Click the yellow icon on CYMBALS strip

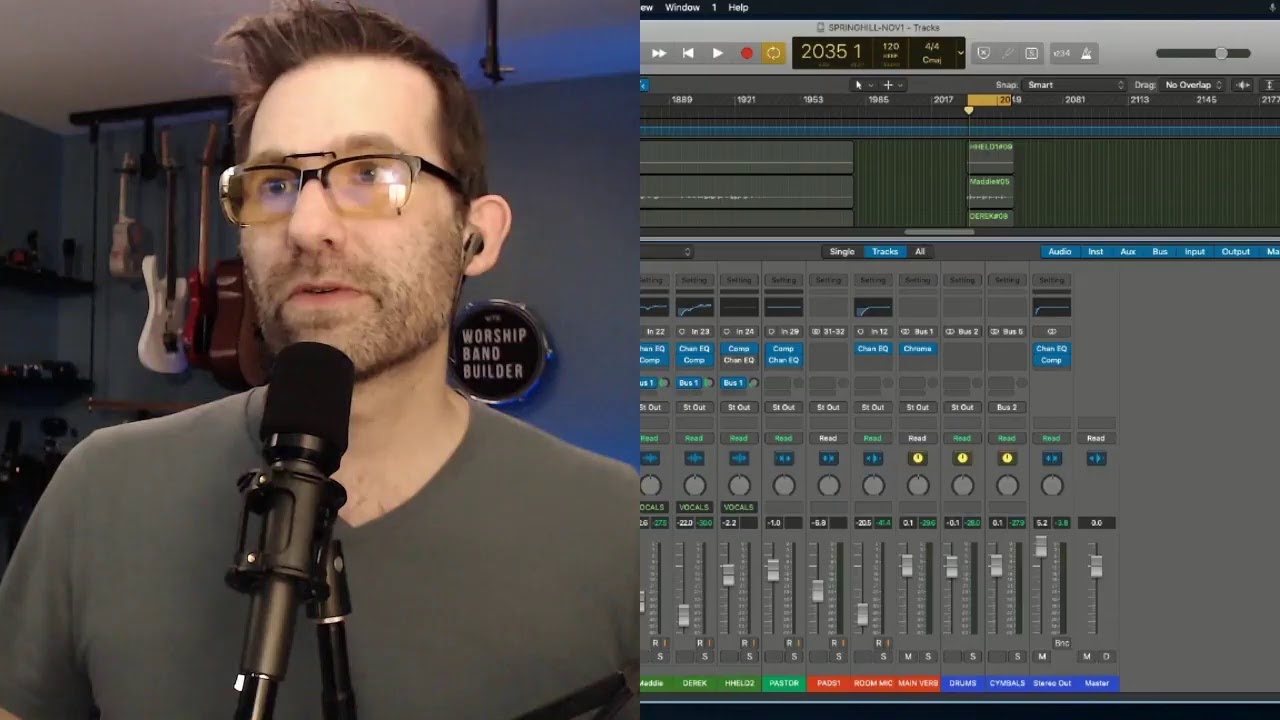pyautogui.click(x=1007, y=458)
